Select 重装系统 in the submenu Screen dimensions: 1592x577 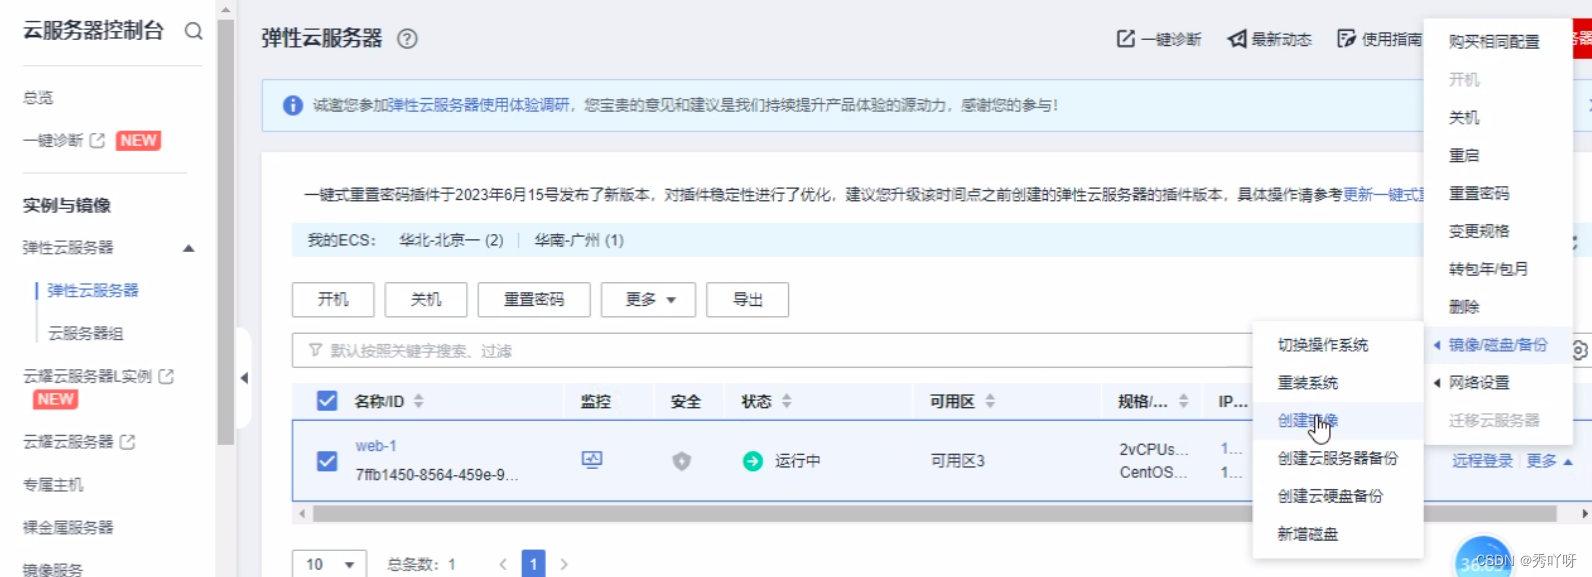pyautogui.click(x=1307, y=383)
